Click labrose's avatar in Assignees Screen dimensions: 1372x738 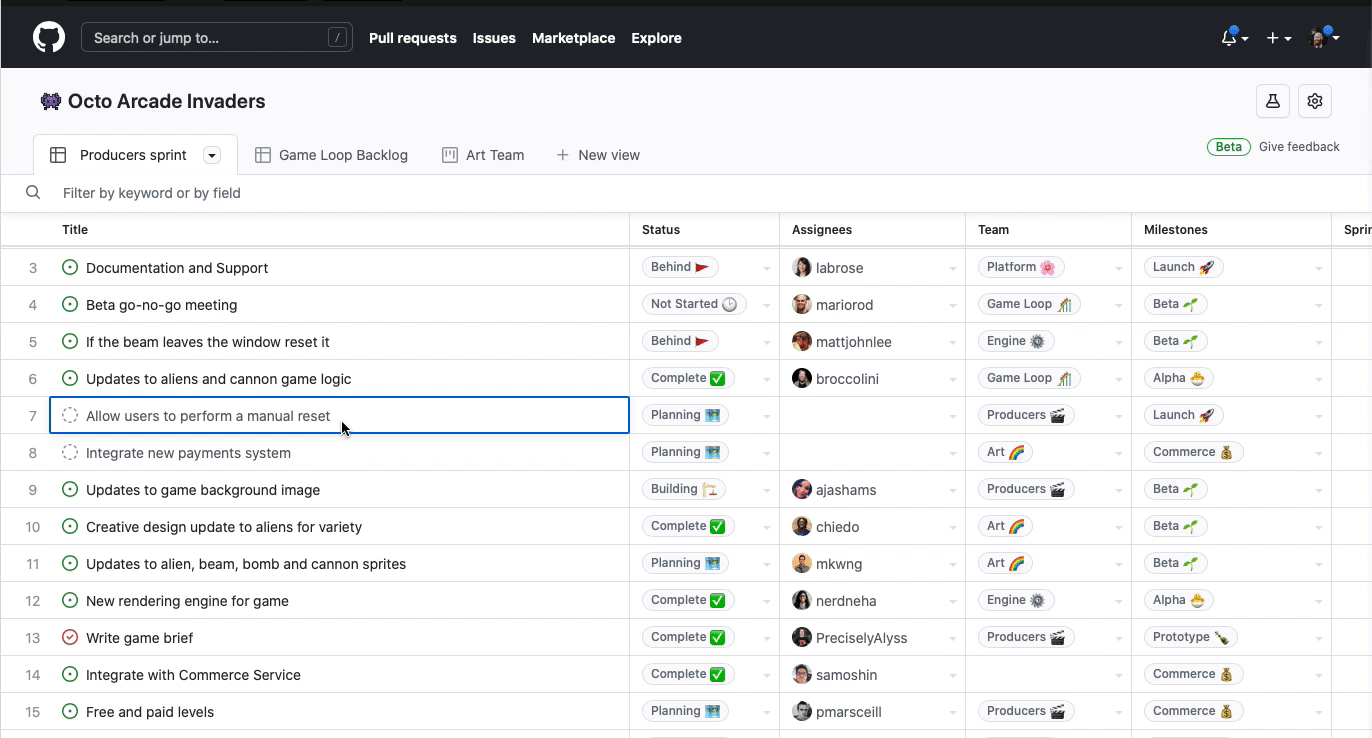[x=802, y=268]
